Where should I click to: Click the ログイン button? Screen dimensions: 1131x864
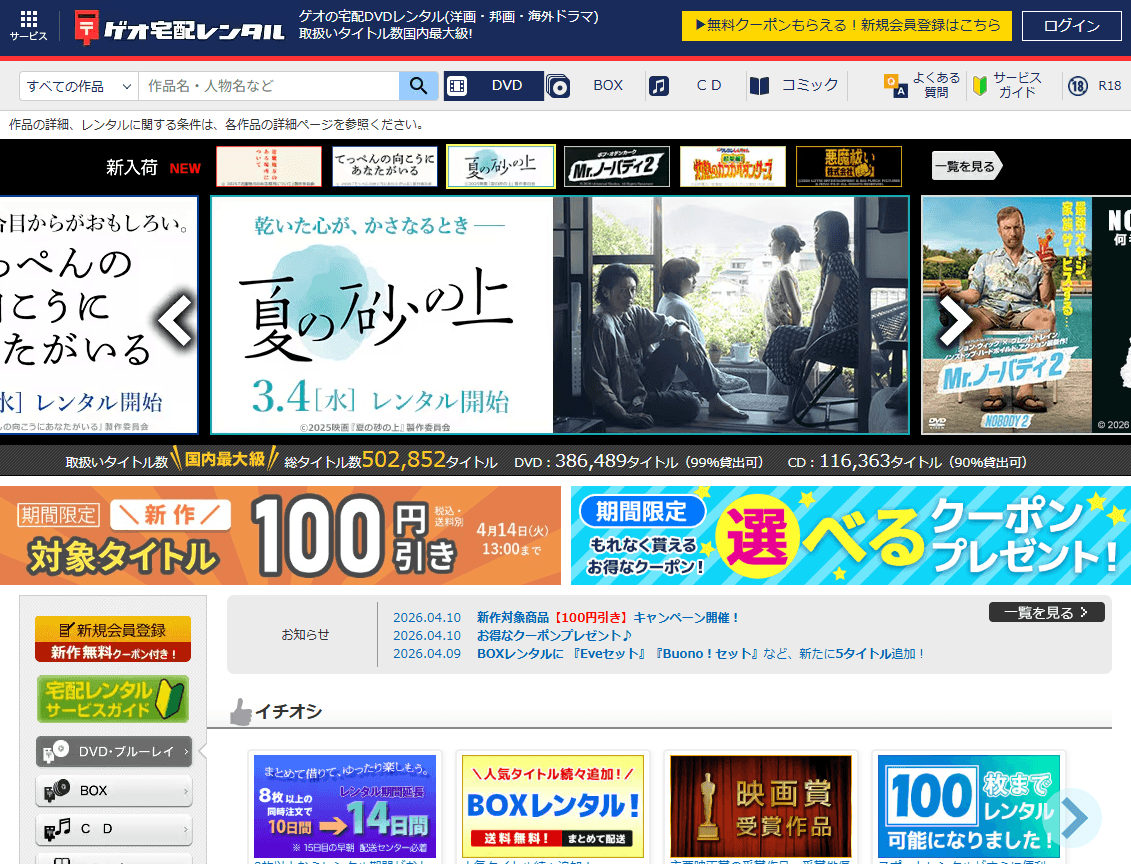1071,26
